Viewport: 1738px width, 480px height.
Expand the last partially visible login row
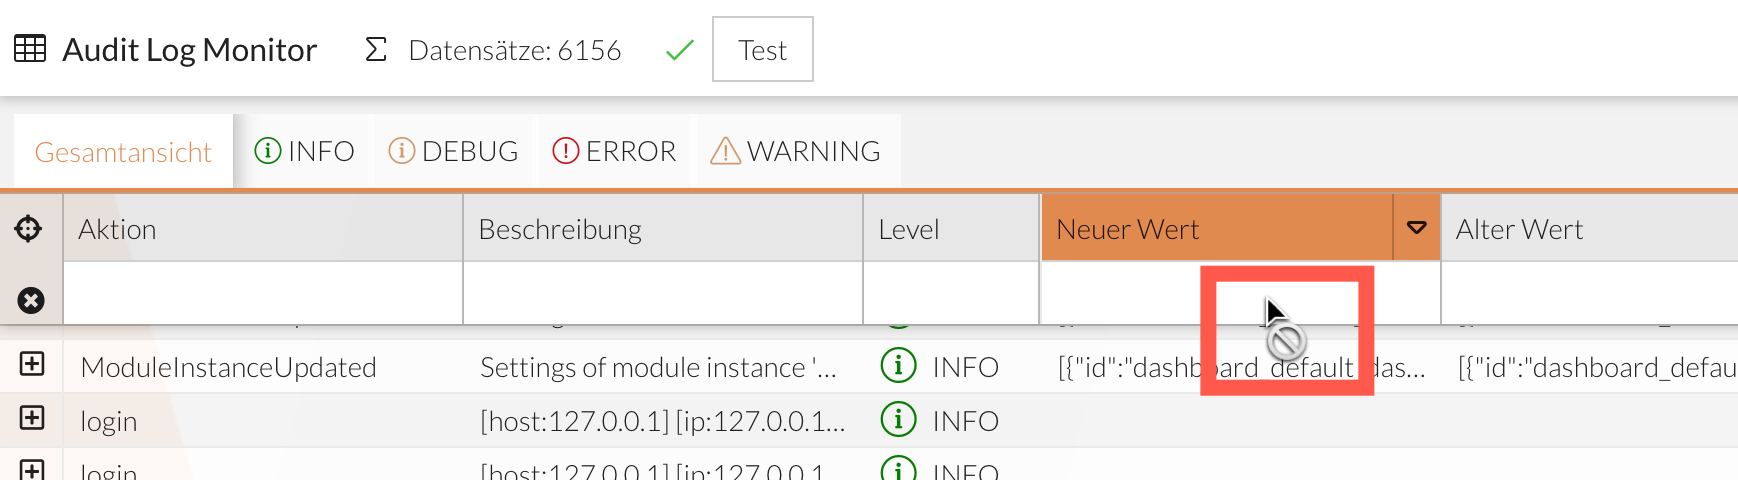pos(32,470)
